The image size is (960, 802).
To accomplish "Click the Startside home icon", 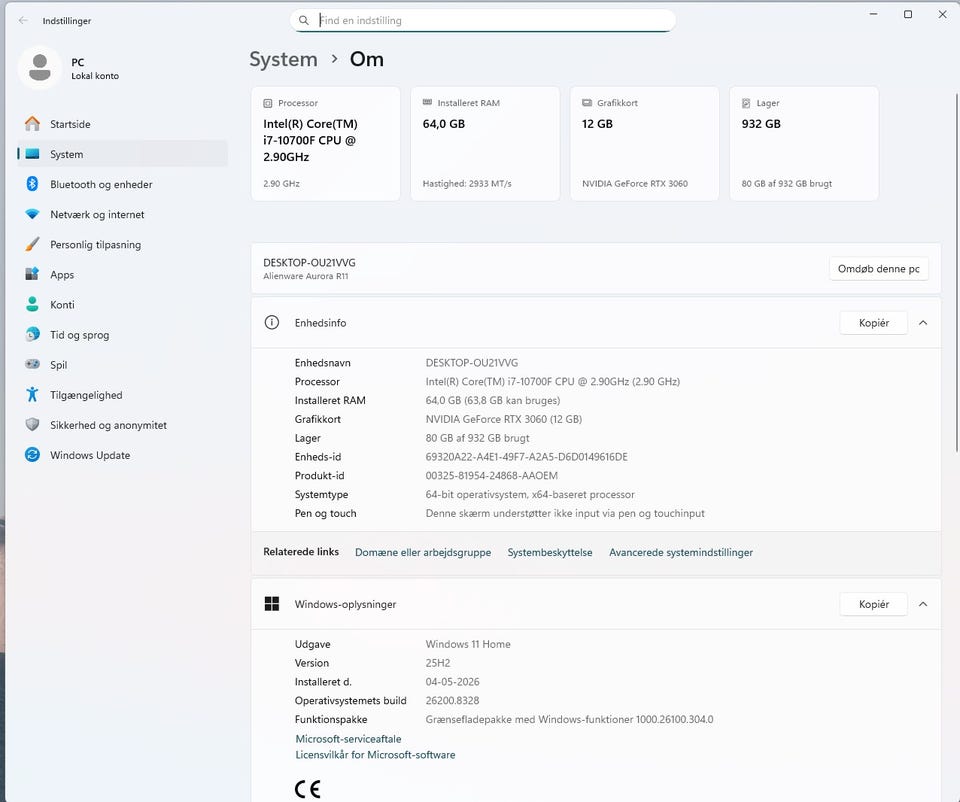I will tap(32, 124).
